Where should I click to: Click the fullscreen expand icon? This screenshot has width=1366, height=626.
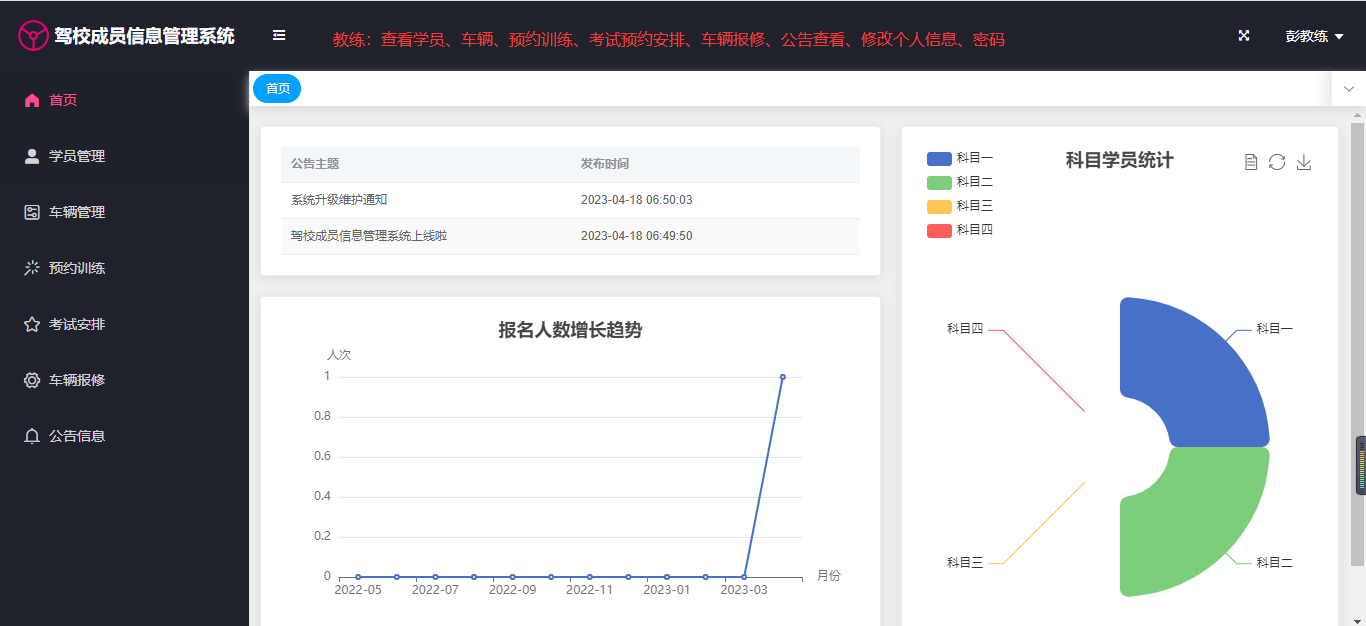[x=1244, y=36]
